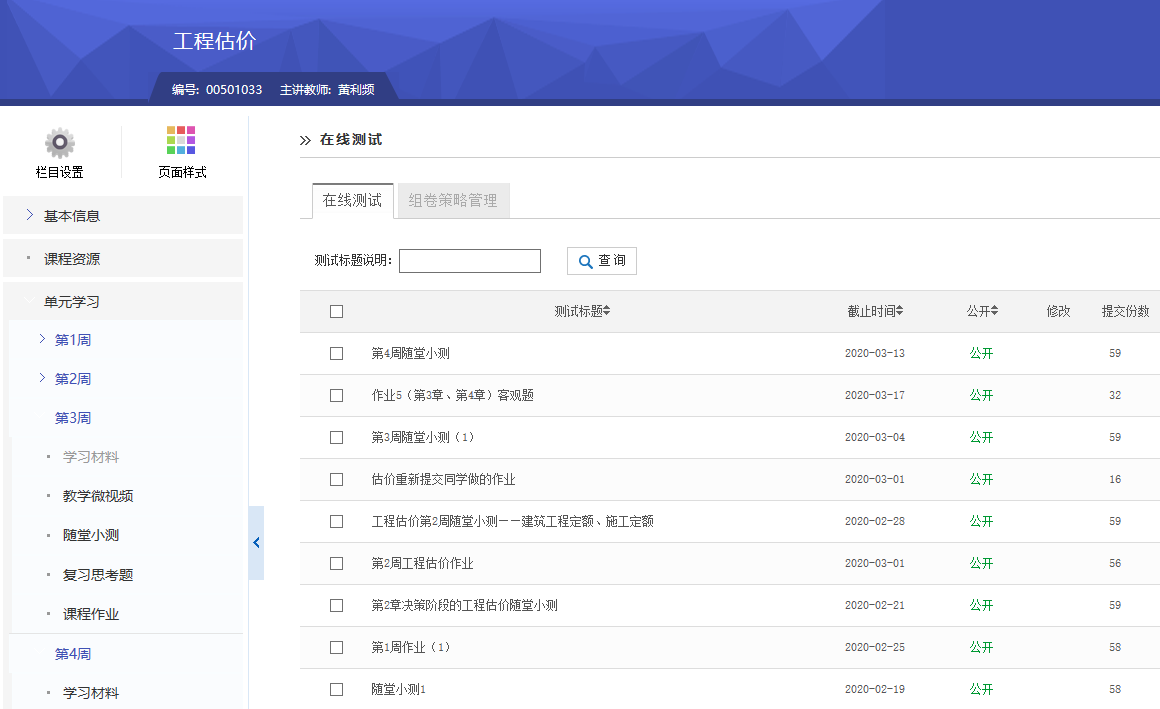Collapse the sidebar with the blue left chevron
The height and width of the screenshot is (709, 1160).
point(257,543)
